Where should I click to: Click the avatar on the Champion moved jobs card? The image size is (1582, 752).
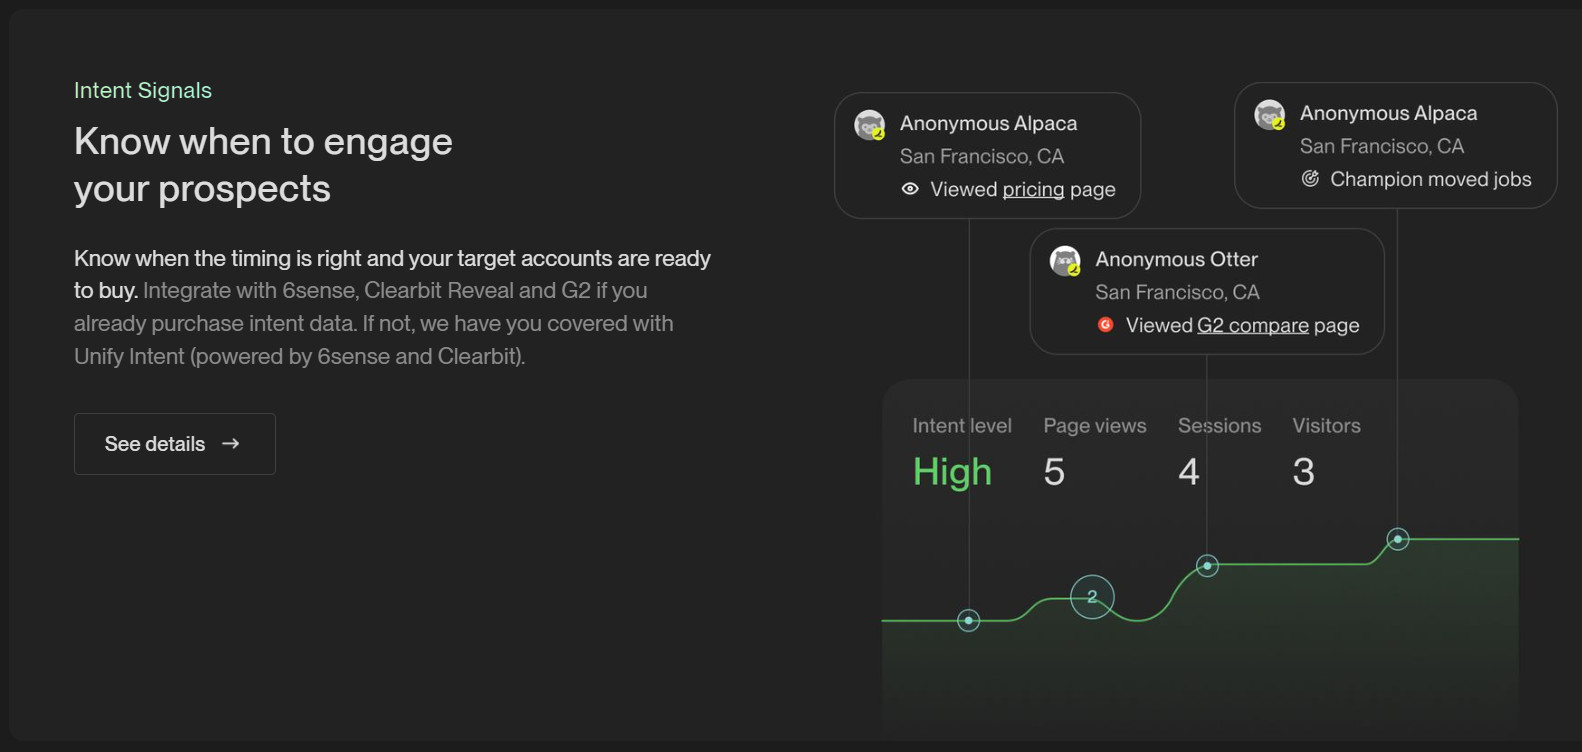point(1270,115)
